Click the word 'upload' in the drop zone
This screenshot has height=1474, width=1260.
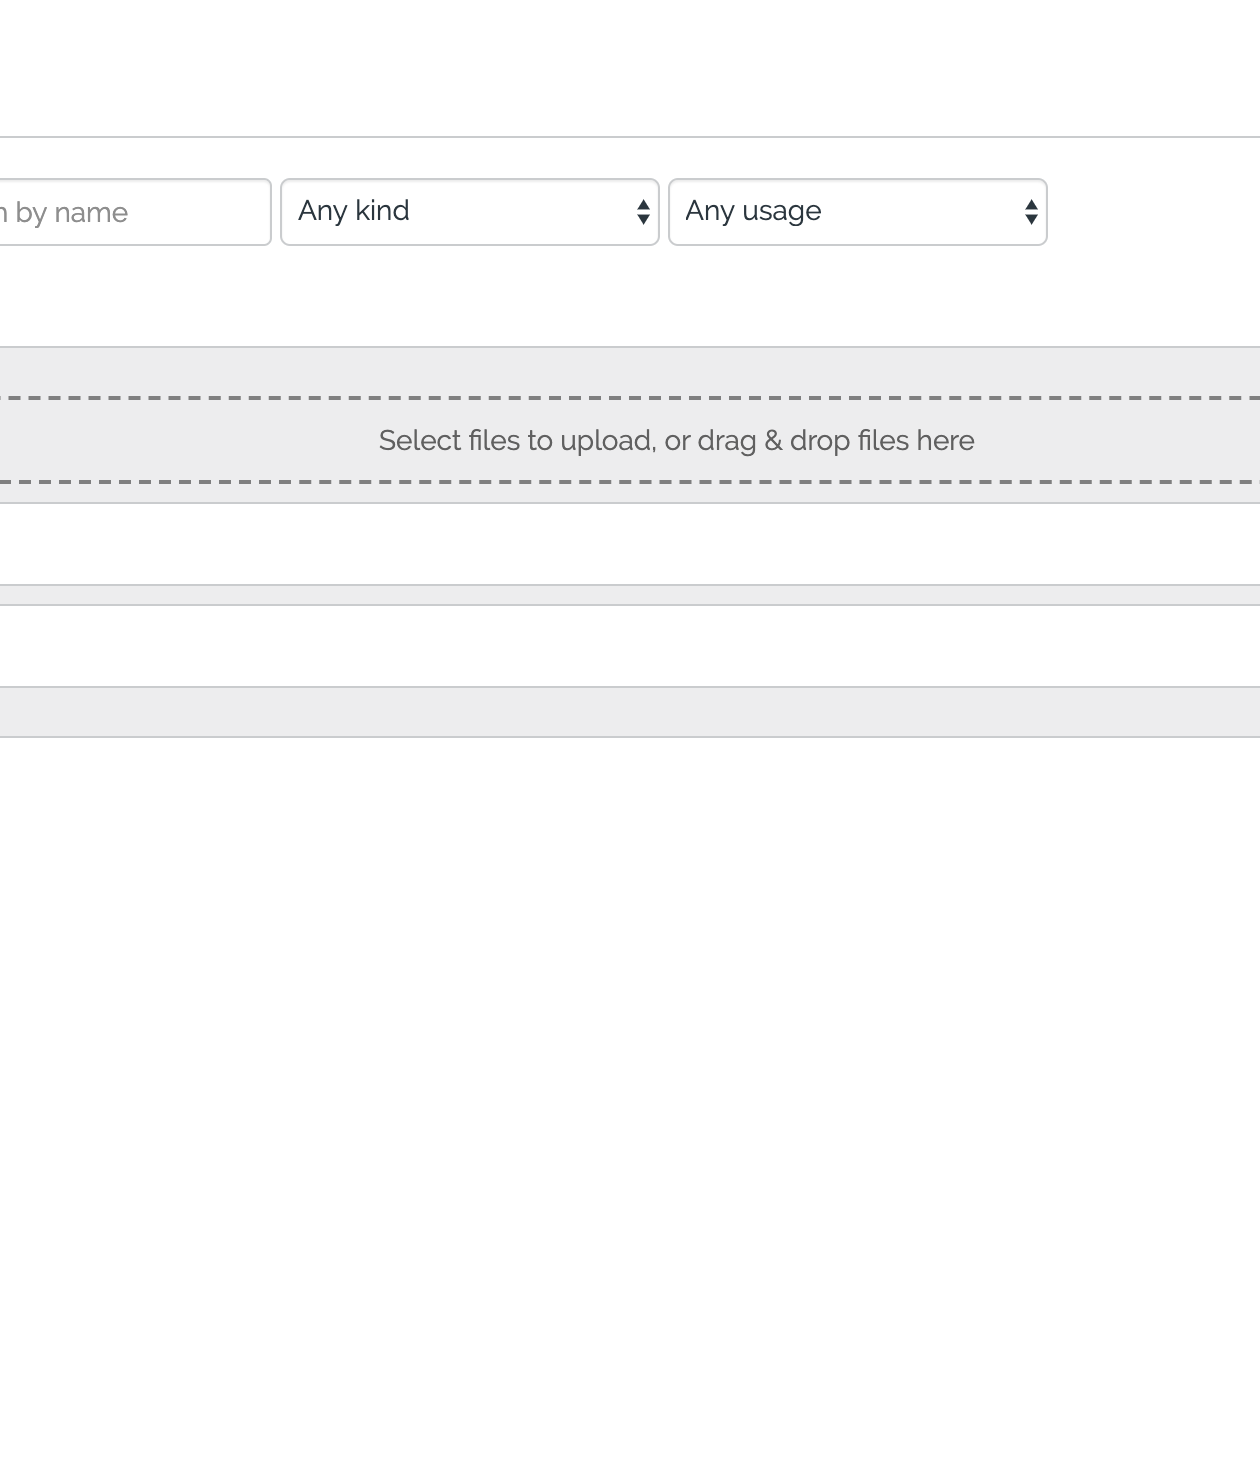pos(607,441)
